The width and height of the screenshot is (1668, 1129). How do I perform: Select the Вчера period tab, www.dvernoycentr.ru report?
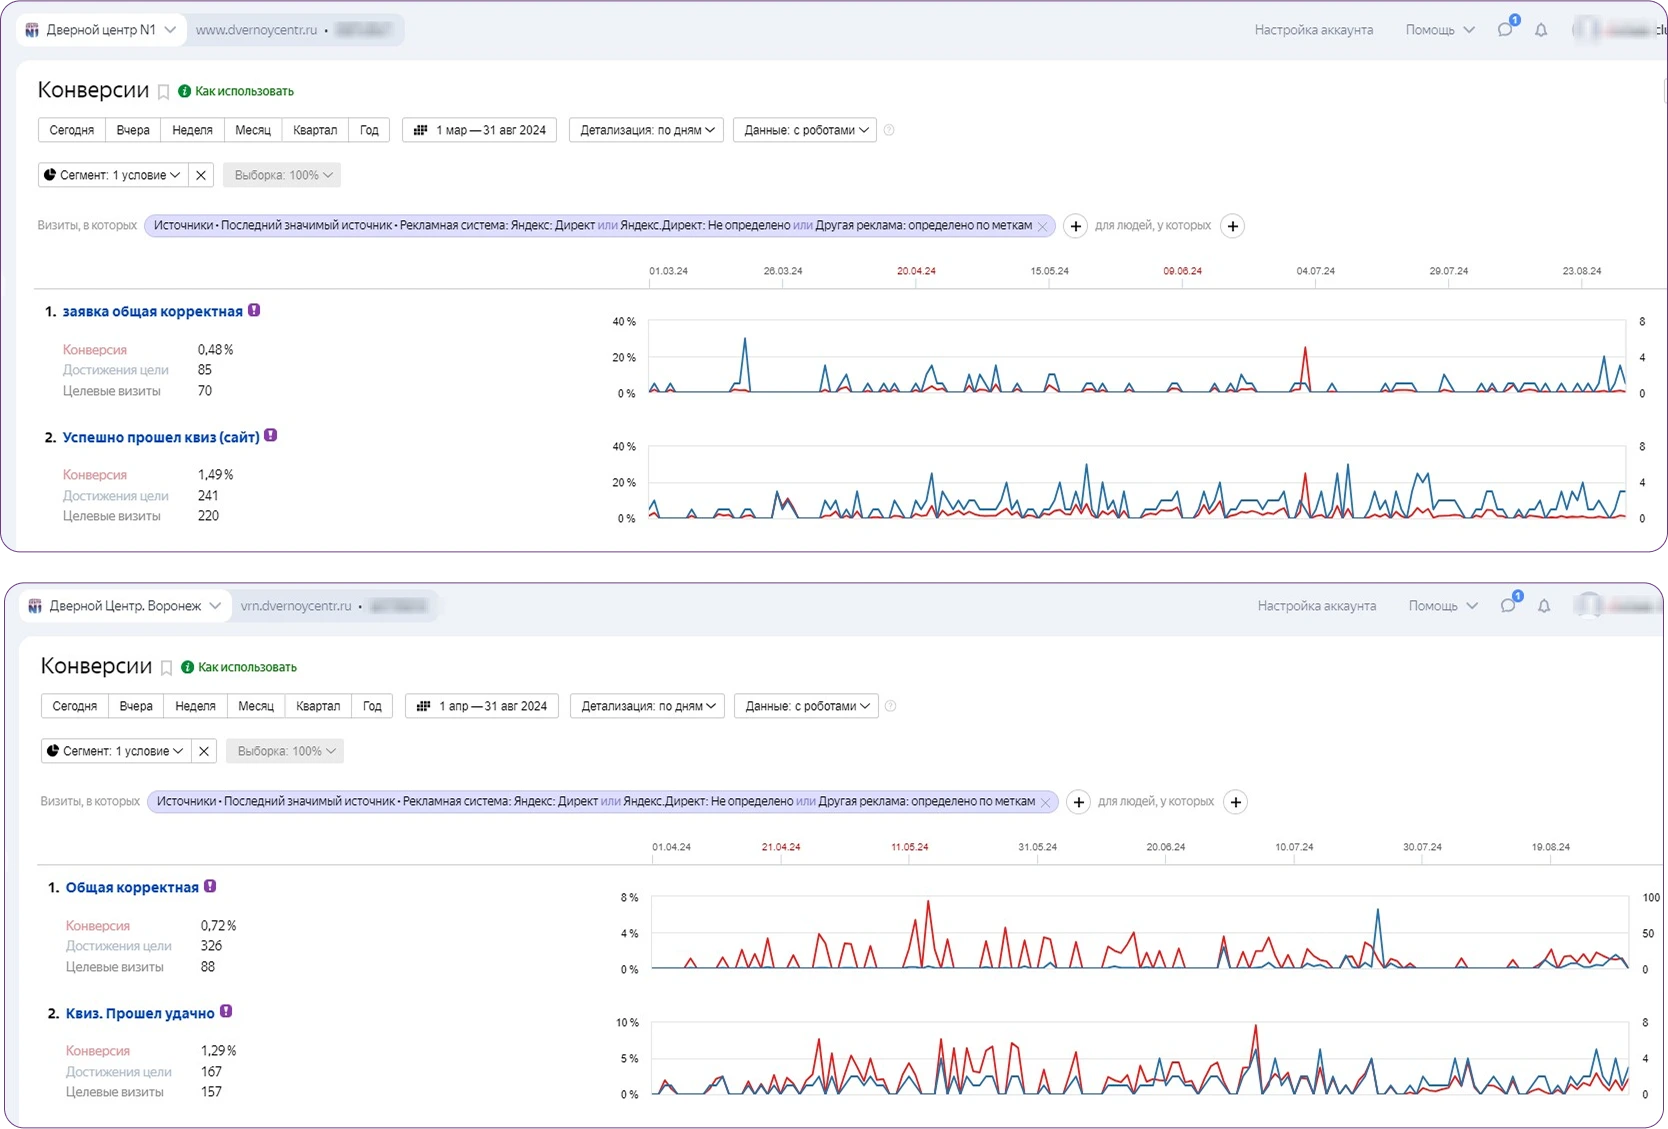pos(133,130)
